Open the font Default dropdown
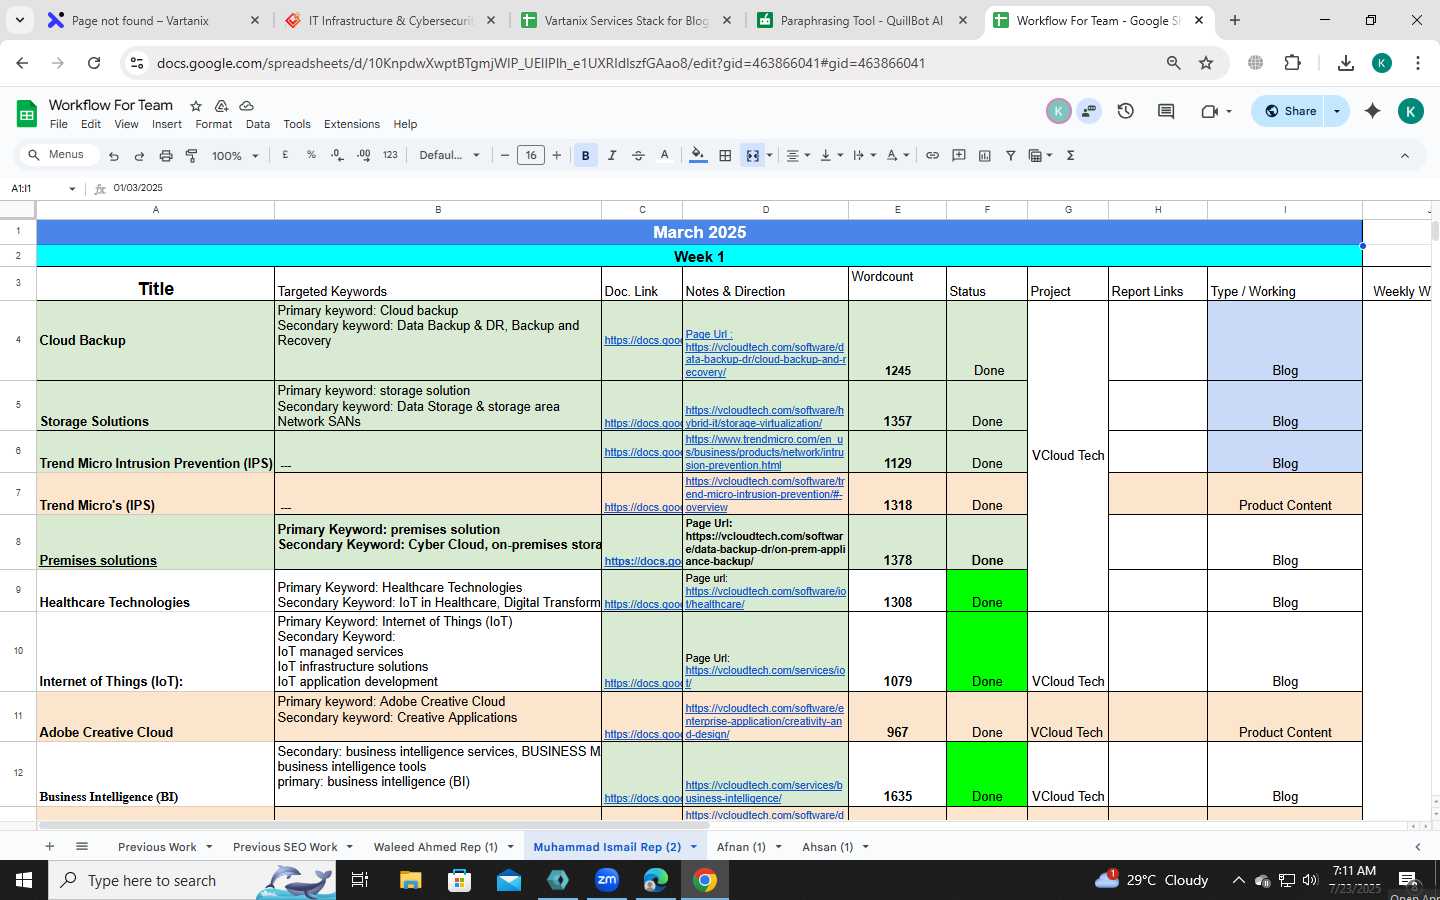This screenshot has height=900, width=1440. tap(449, 155)
